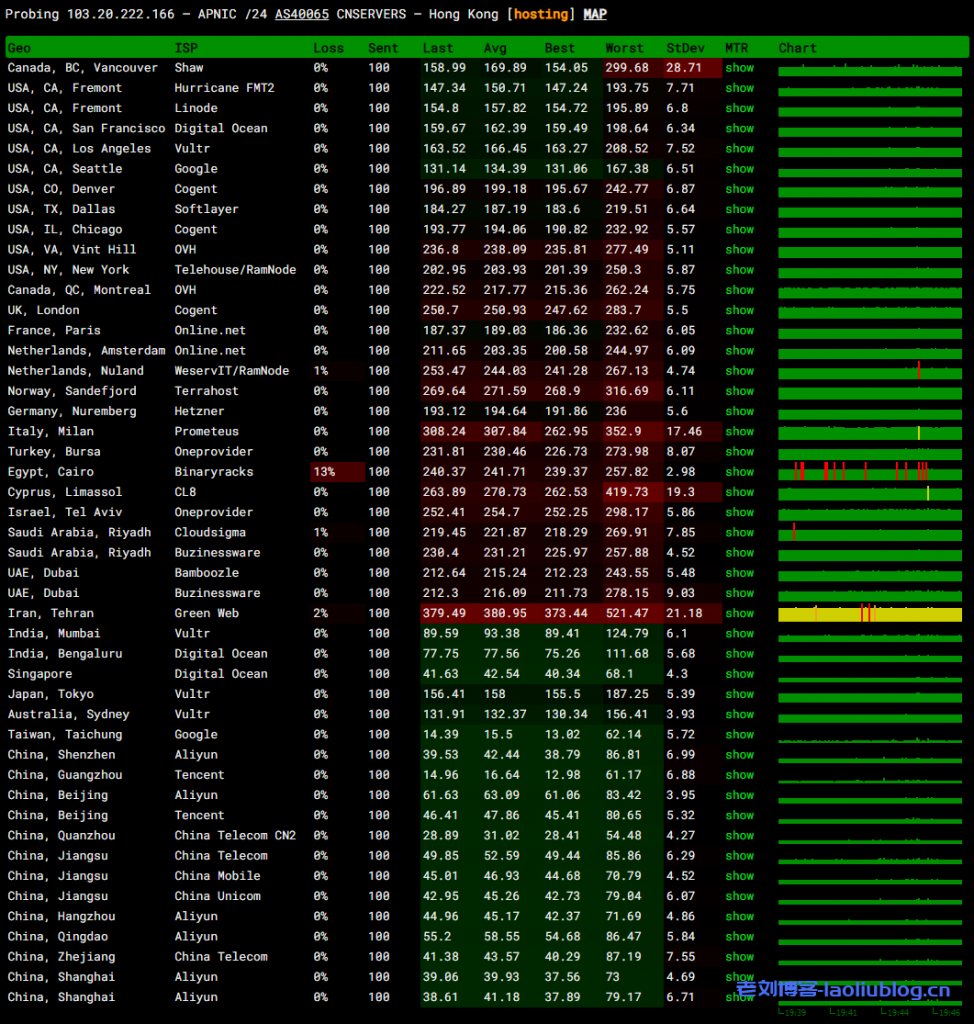Click the Cyprus Limassol latency chart
Screen dimensions: 974x1024
869,492
